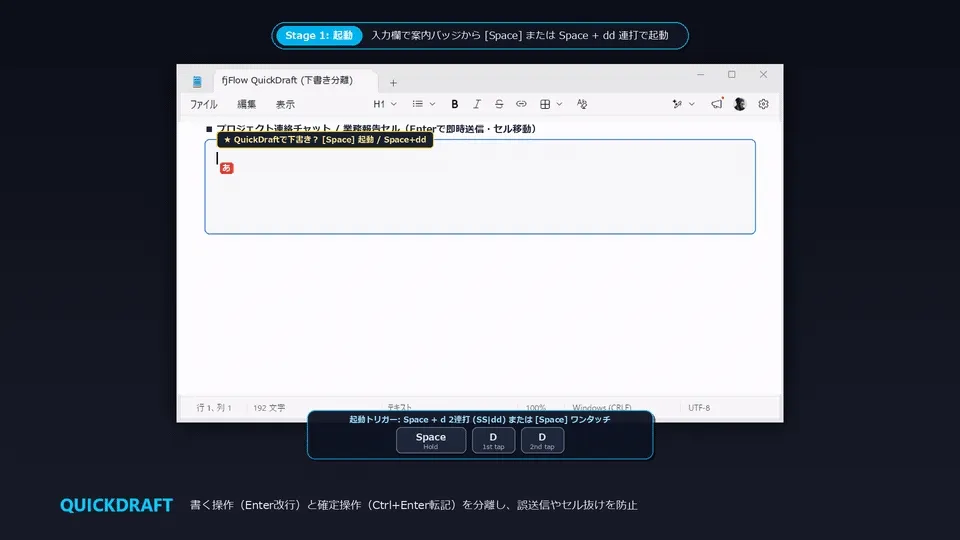Toggle italic formatting

click(476, 104)
